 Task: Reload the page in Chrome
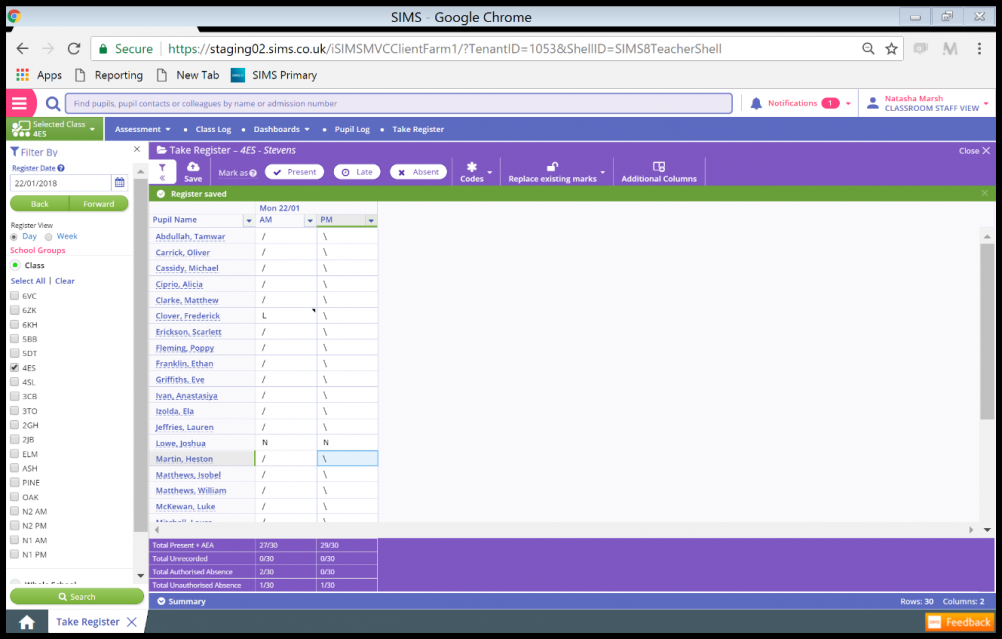click(74, 49)
